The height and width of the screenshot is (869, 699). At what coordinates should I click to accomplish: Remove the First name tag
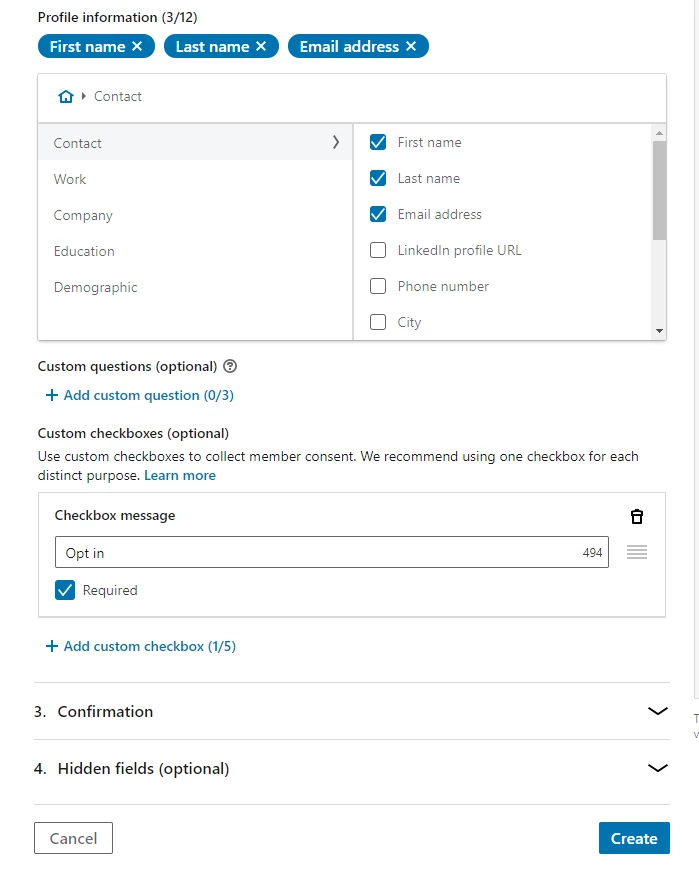coord(137,47)
